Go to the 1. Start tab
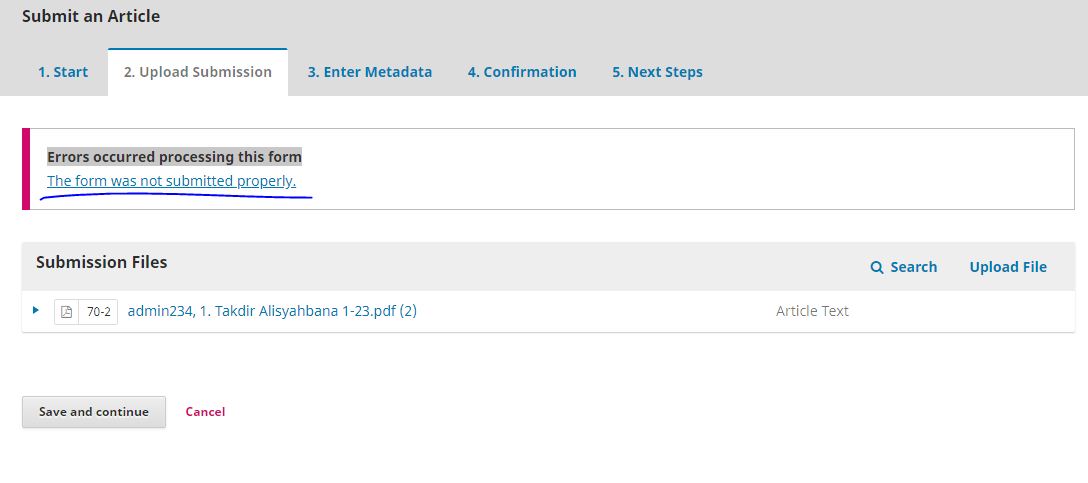Screen dimensions: 1088x483 63,72
